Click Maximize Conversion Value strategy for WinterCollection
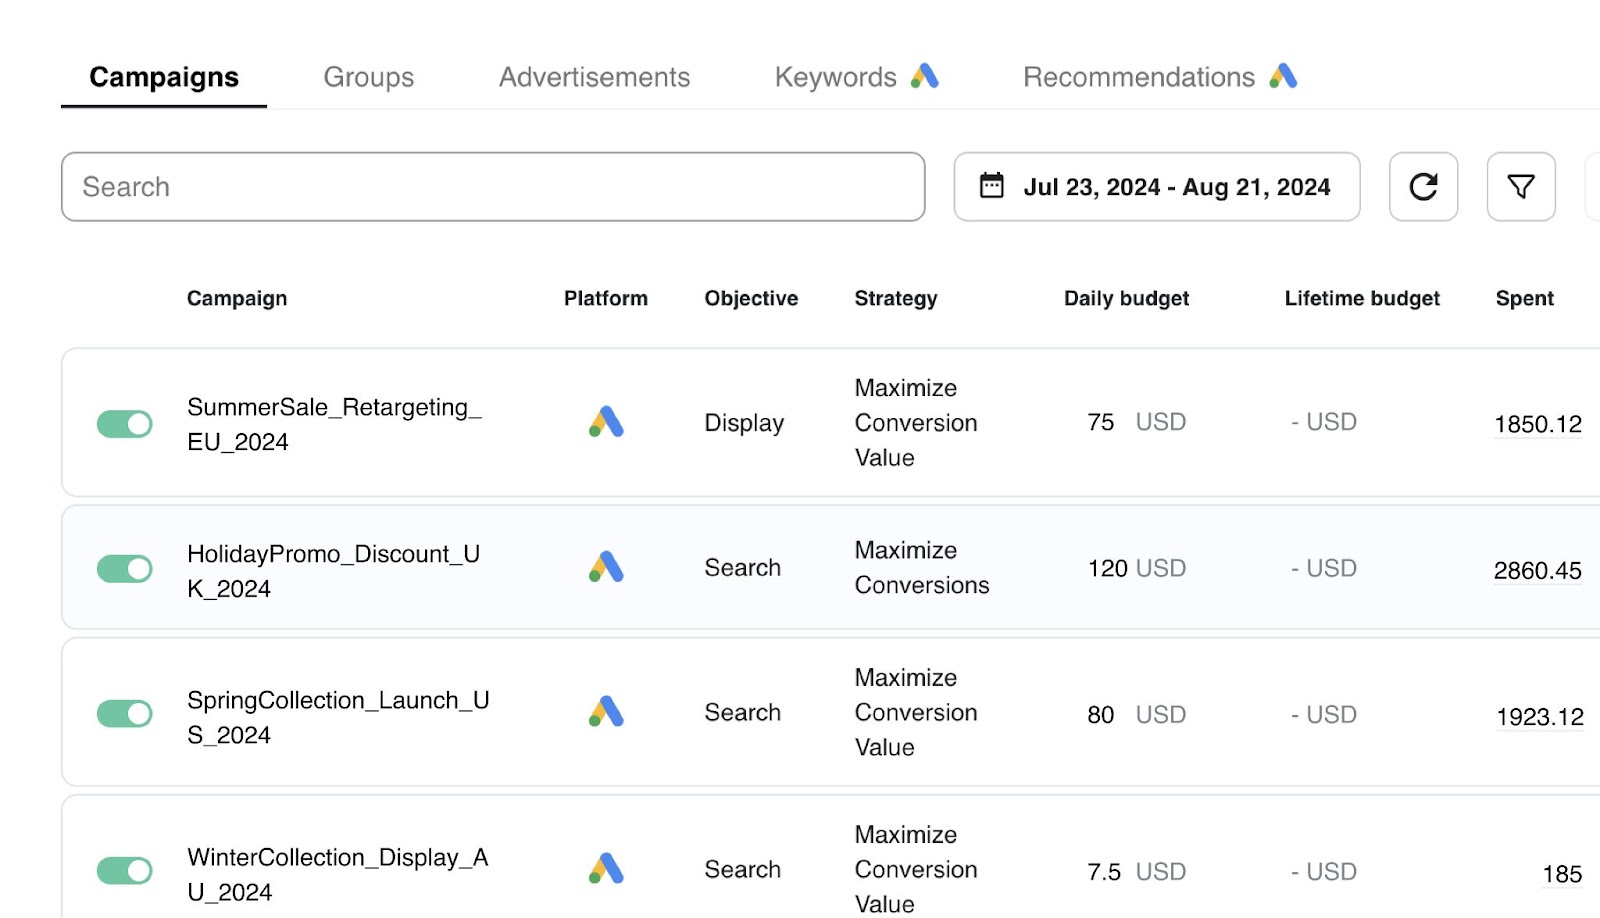1600x918 pixels. click(916, 869)
